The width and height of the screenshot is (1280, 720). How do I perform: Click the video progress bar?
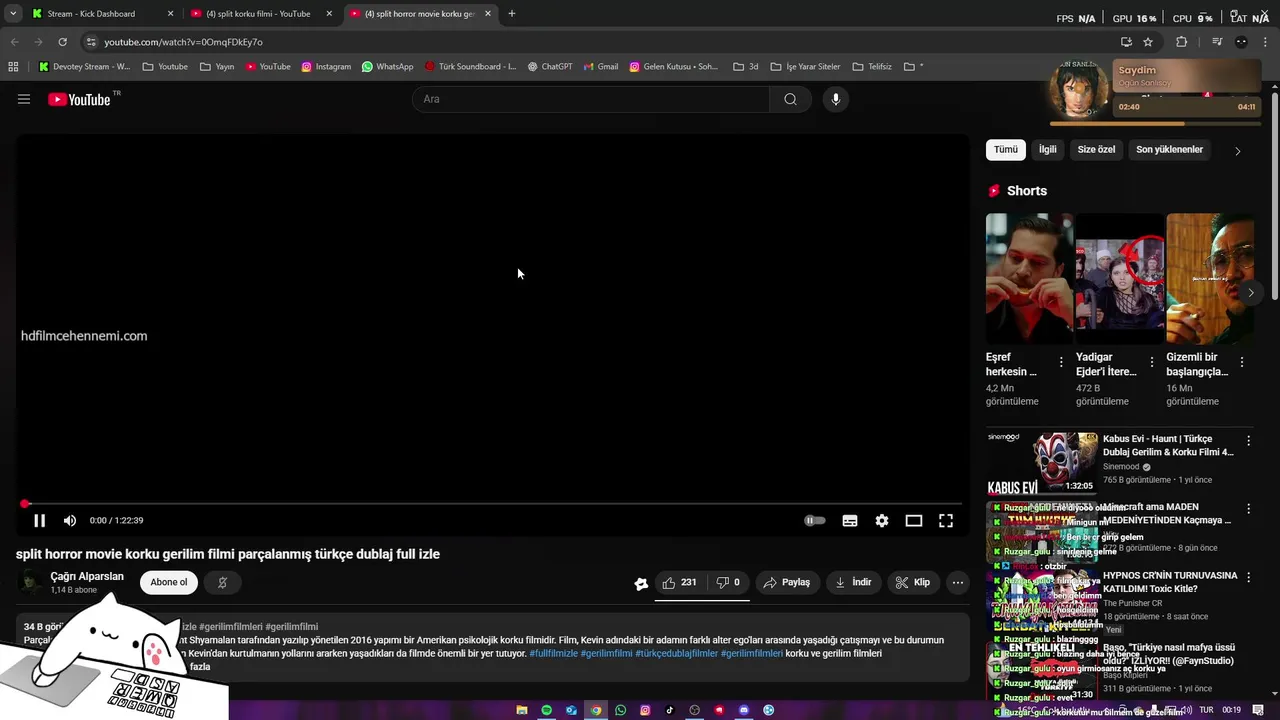pos(492,504)
